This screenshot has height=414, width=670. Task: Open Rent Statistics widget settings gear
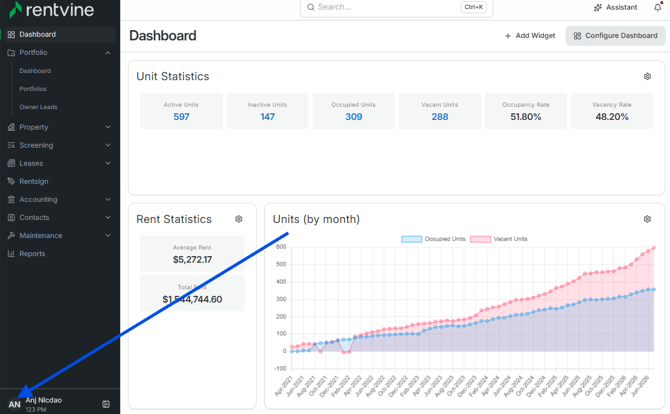click(239, 219)
